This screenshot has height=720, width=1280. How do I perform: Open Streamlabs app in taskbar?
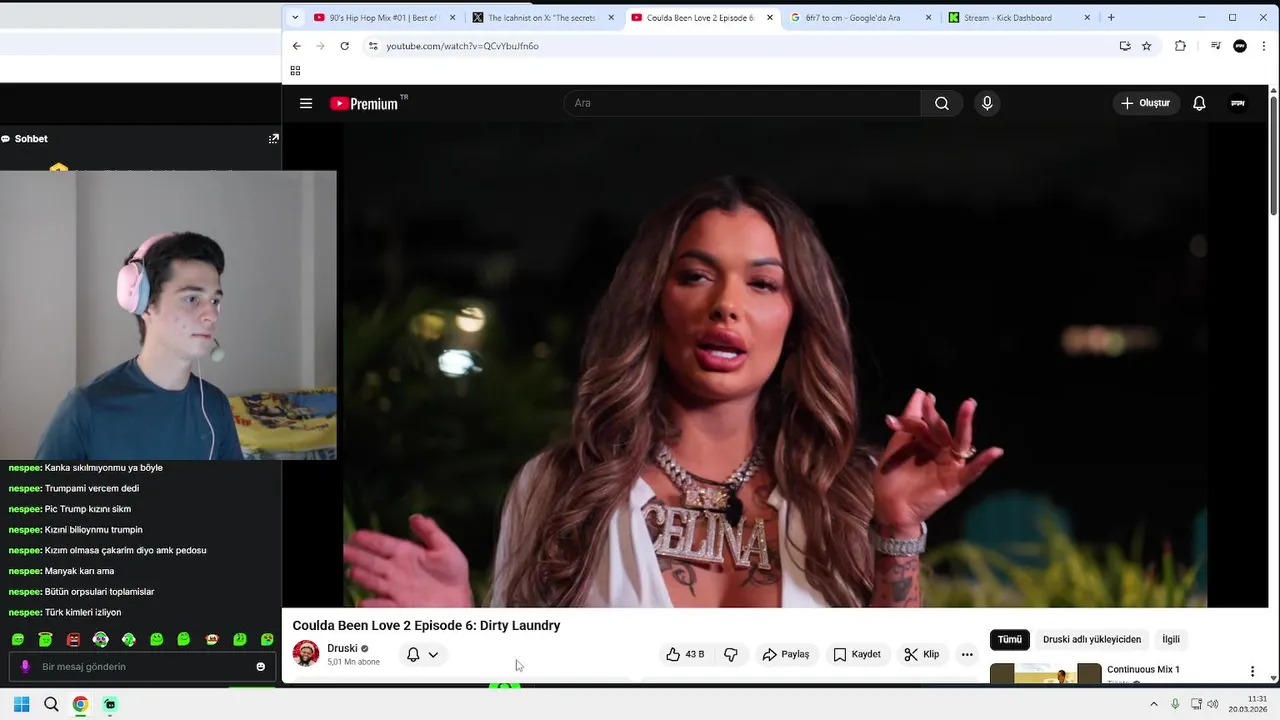click(x=110, y=704)
